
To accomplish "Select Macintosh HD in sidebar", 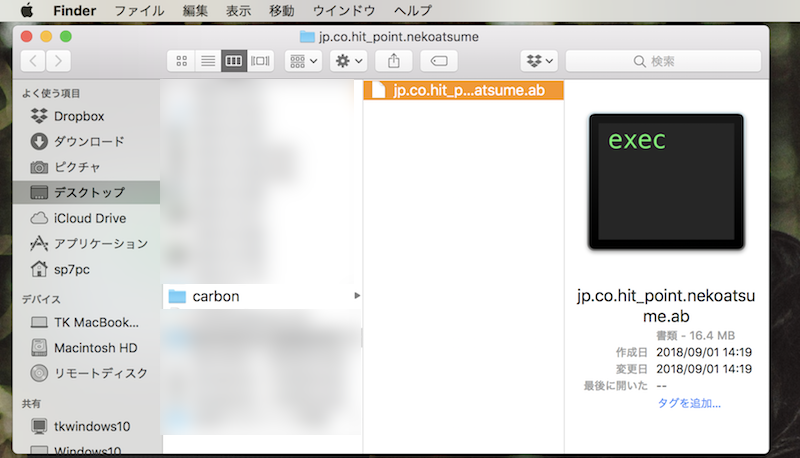I will click(x=87, y=348).
